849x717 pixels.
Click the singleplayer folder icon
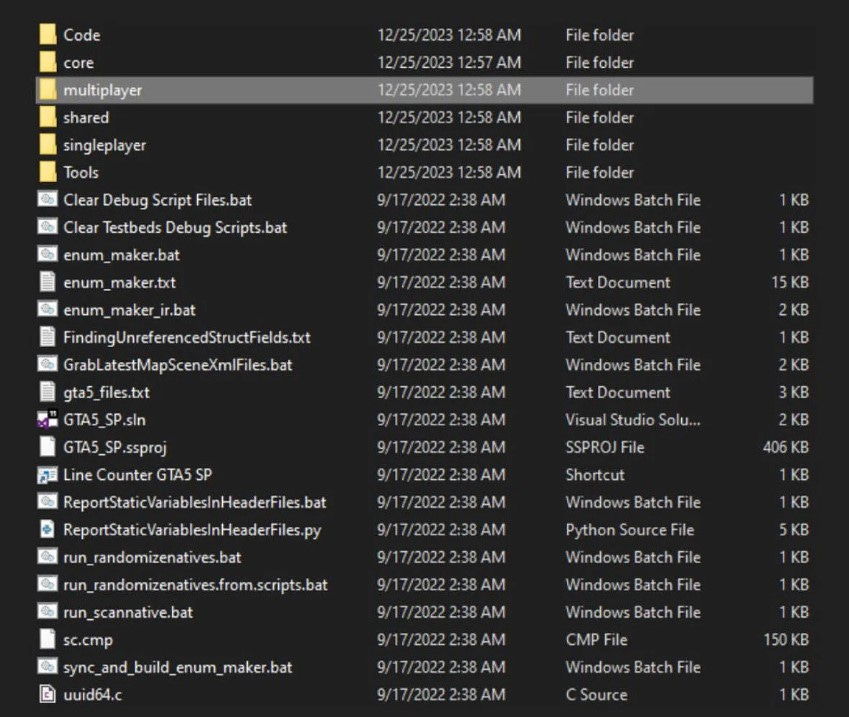48,145
